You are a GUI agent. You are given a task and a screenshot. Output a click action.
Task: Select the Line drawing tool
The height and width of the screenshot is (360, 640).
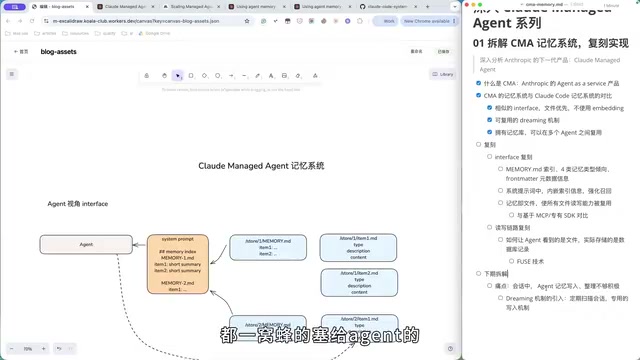[x=244, y=76]
